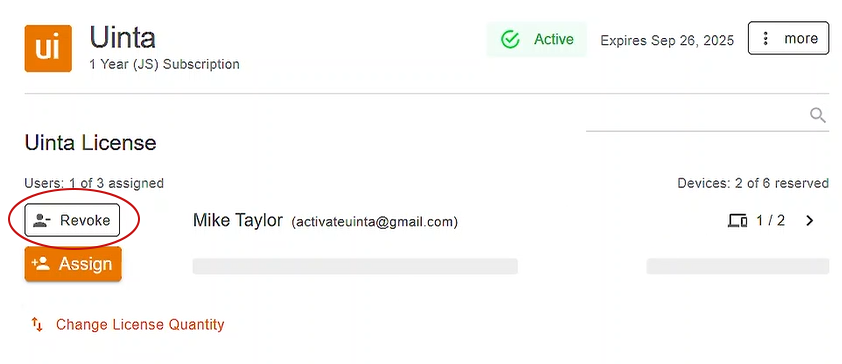Image resolution: width=842 pixels, height=364 pixels.
Task: Click the orange Assign button
Action: [x=73, y=264]
